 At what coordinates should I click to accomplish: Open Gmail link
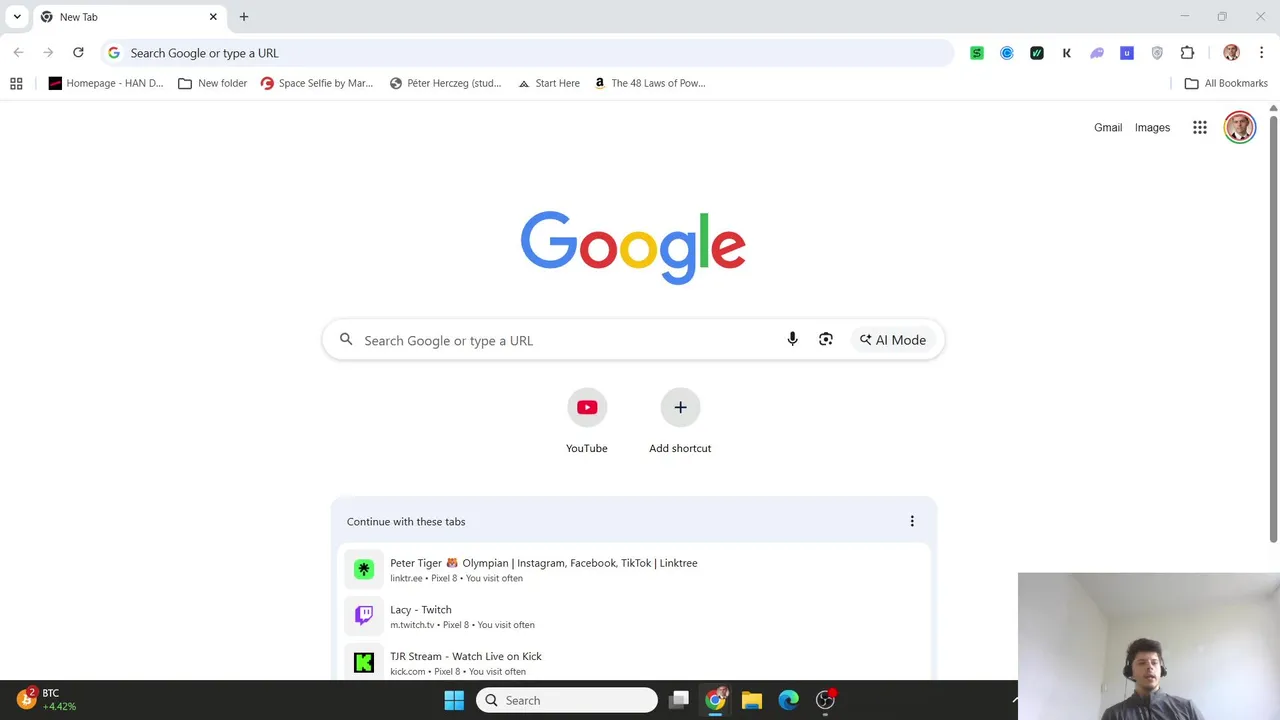point(1108,128)
